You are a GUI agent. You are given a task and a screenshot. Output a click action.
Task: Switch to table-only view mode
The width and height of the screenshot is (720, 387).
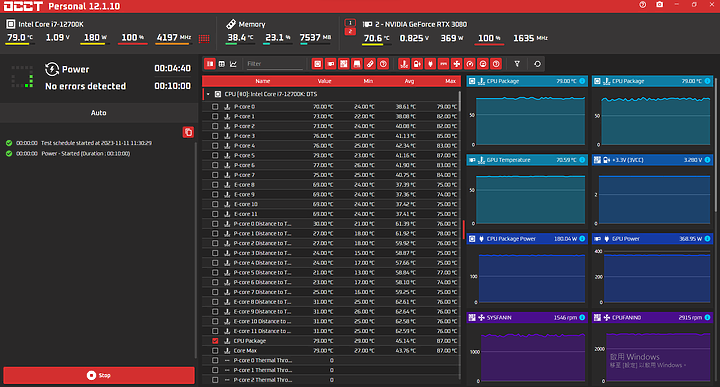coord(222,64)
